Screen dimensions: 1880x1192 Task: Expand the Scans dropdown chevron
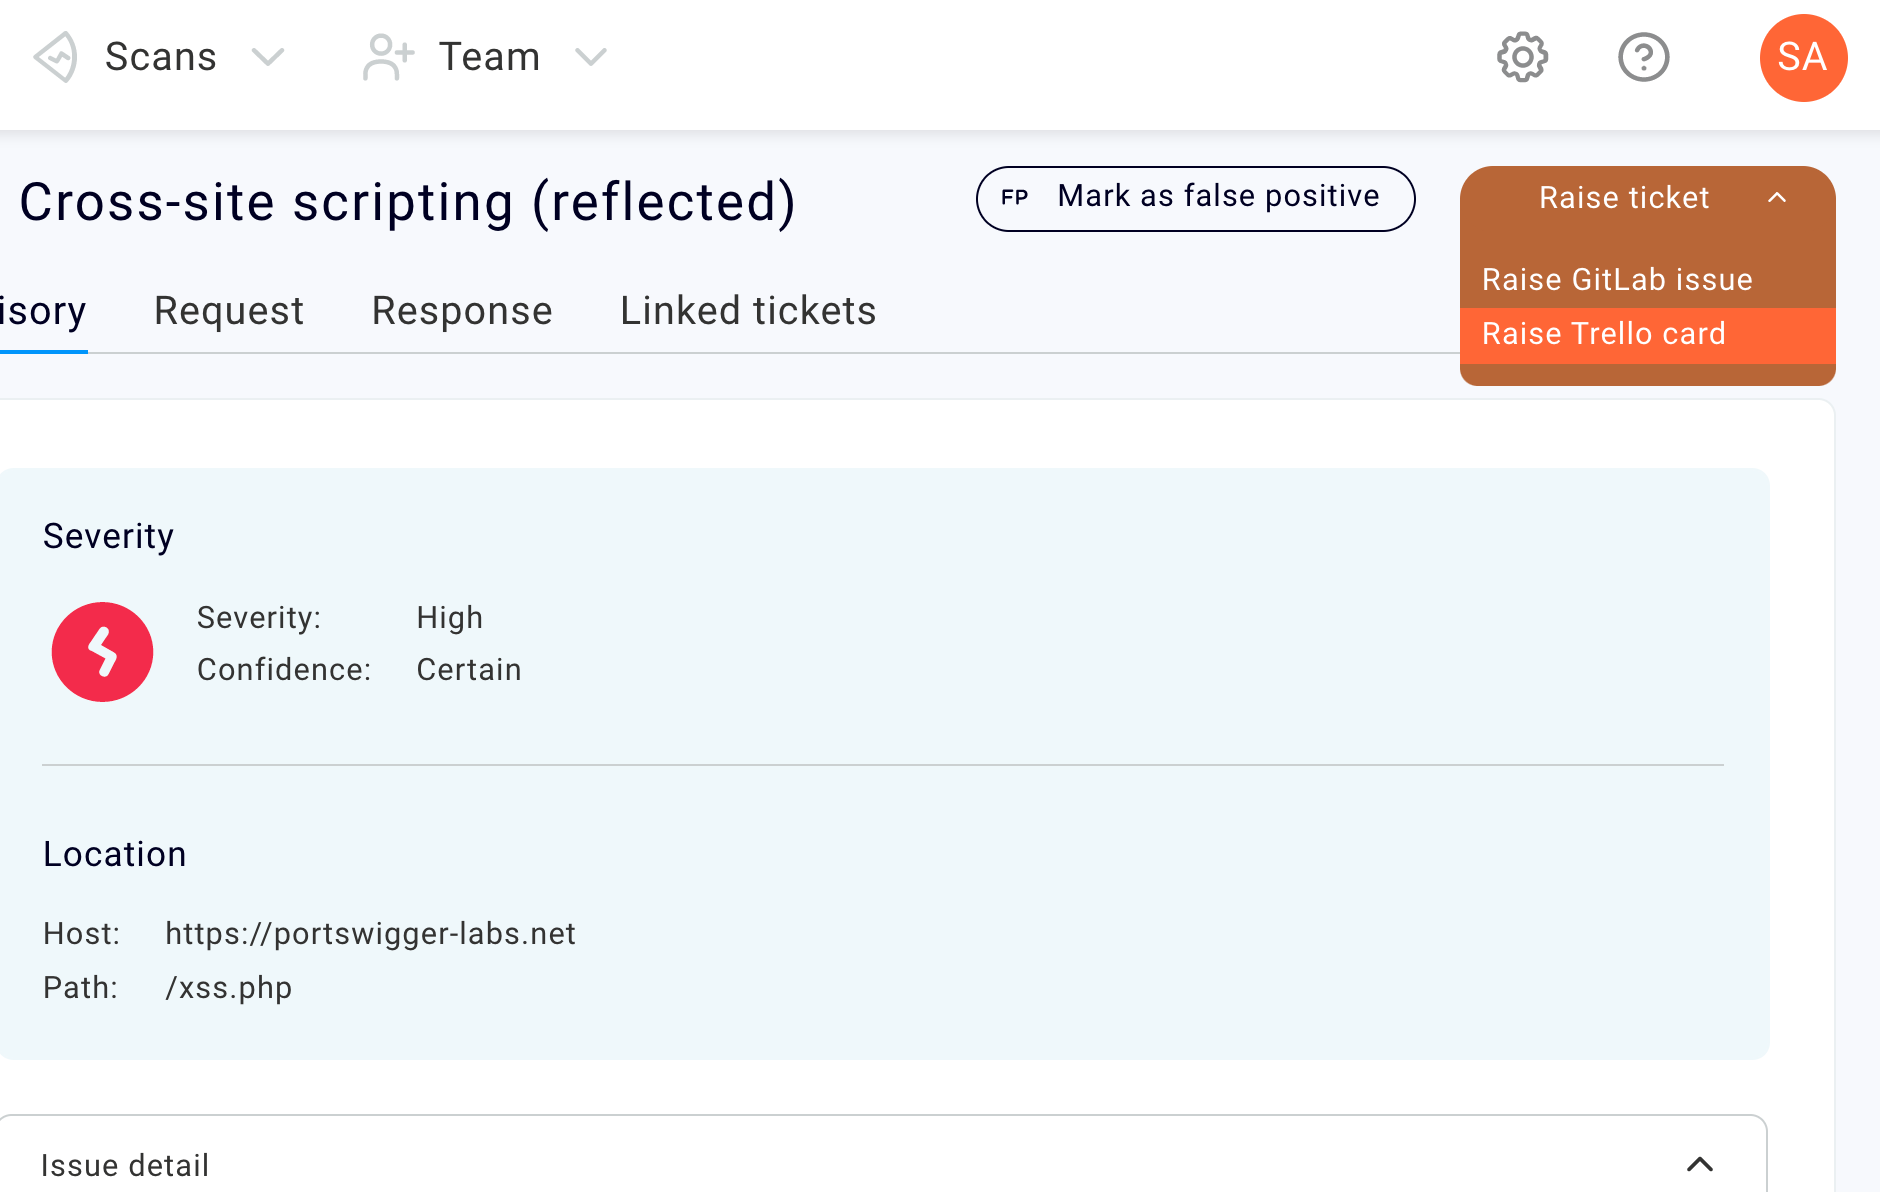[268, 57]
